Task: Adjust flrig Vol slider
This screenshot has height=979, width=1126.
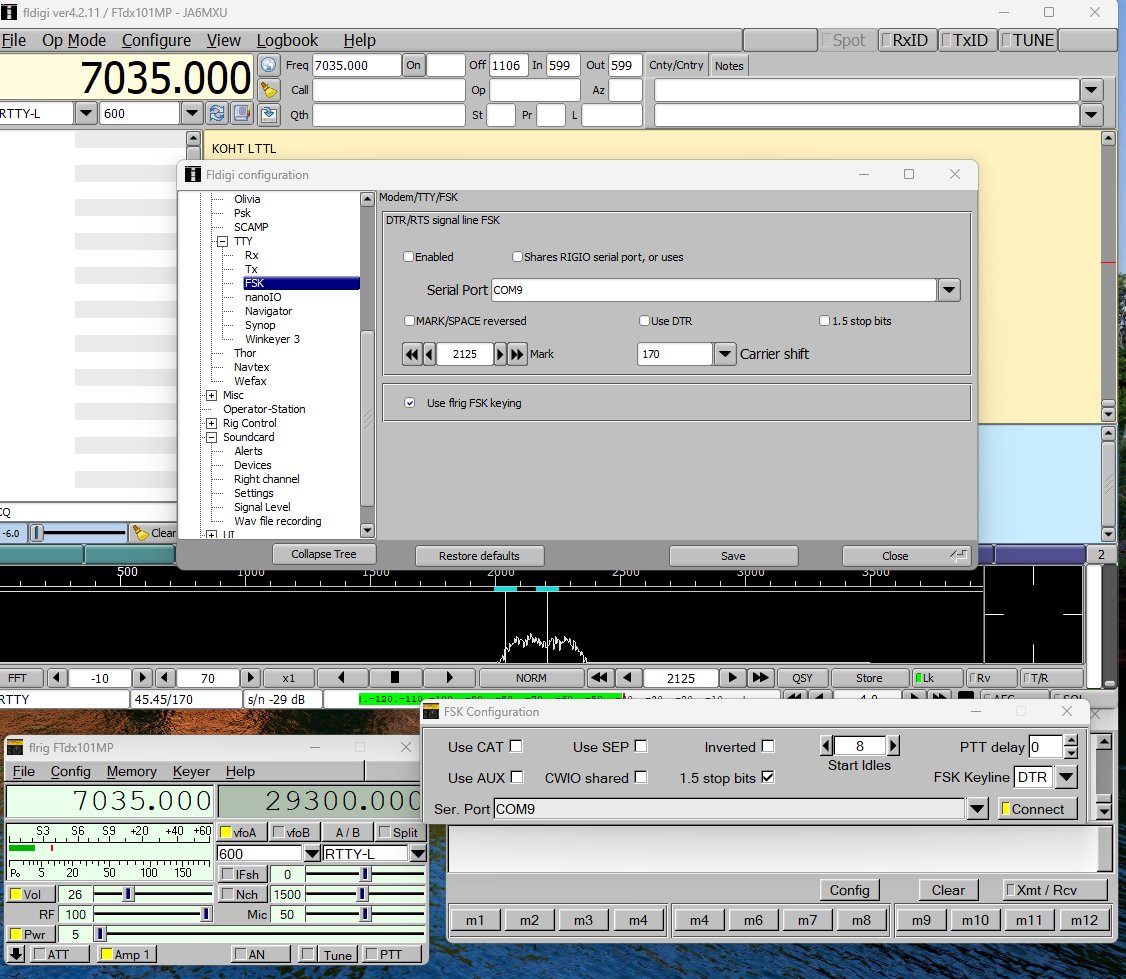Action: click(x=152, y=894)
